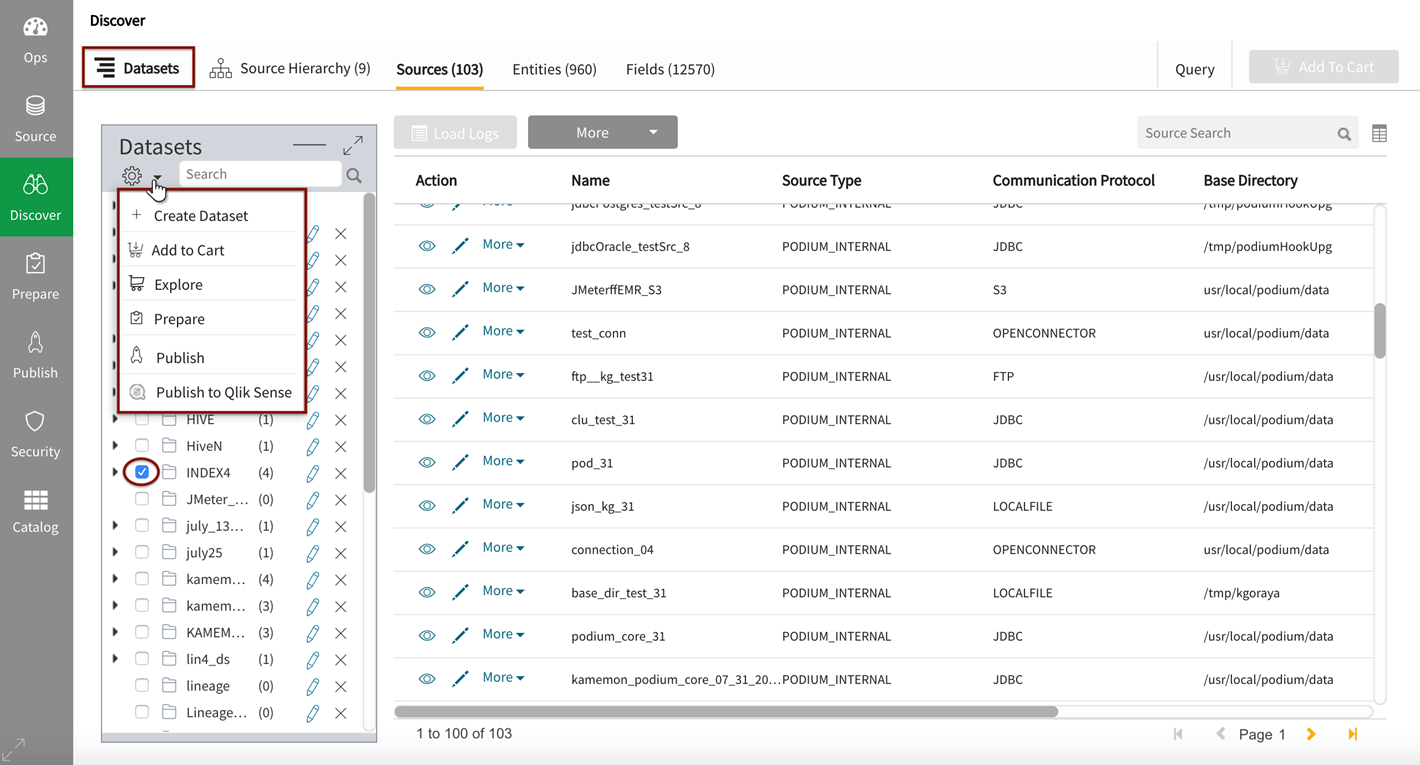Switch to the Entities (960) tab
Screen dimensions: 1420x765
554,69
